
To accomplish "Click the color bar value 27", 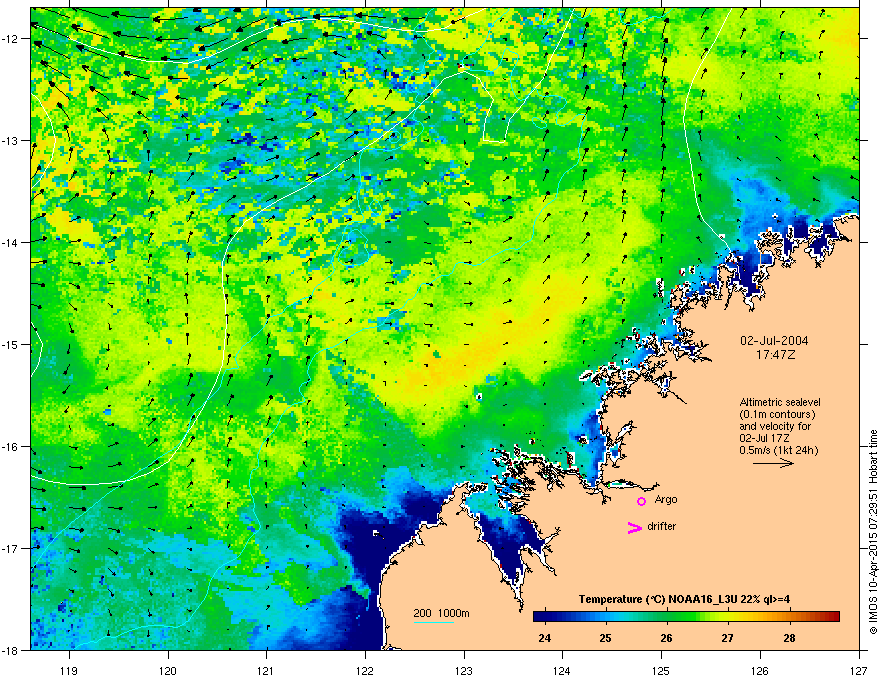I will click(727, 638).
